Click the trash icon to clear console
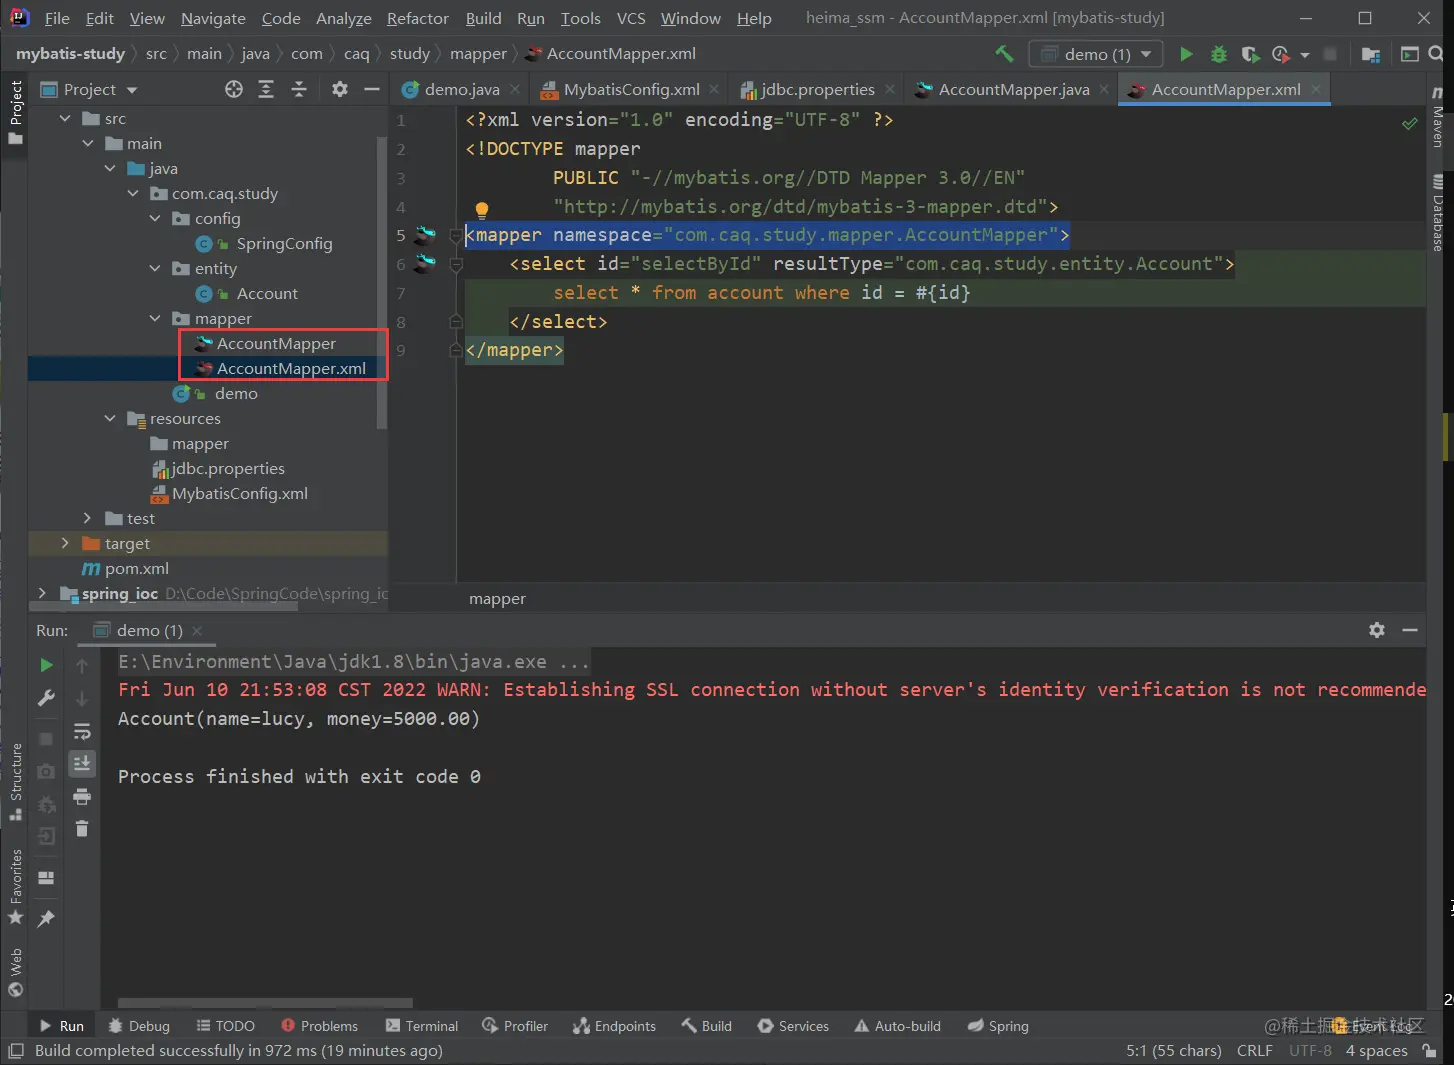 tap(82, 829)
